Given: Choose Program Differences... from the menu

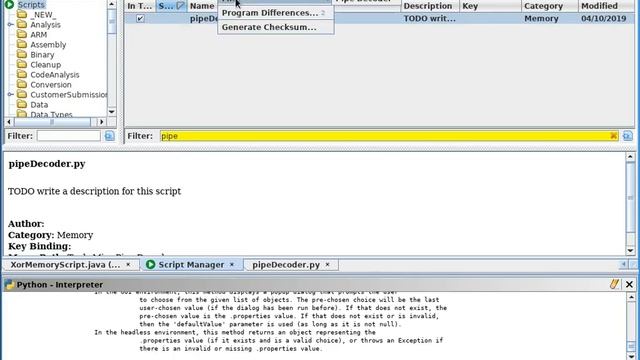Looking at the screenshot, I should click(x=276, y=13).
